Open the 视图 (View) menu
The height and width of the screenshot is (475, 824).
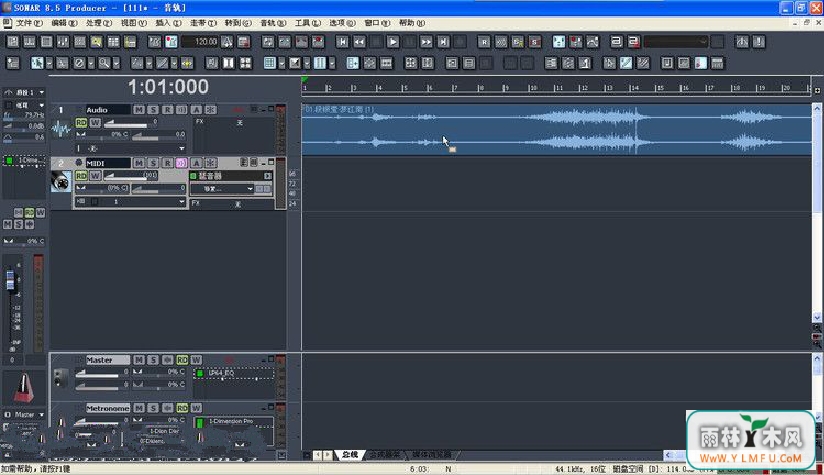click(x=133, y=23)
